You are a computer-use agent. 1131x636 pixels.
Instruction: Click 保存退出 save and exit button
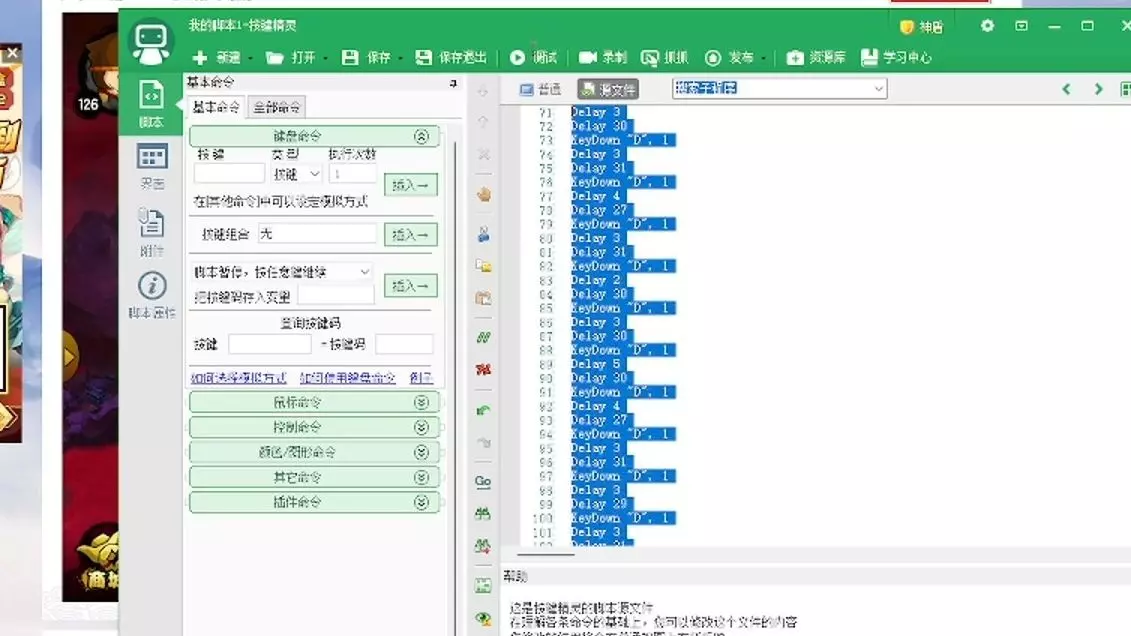[x=451, y=58]
